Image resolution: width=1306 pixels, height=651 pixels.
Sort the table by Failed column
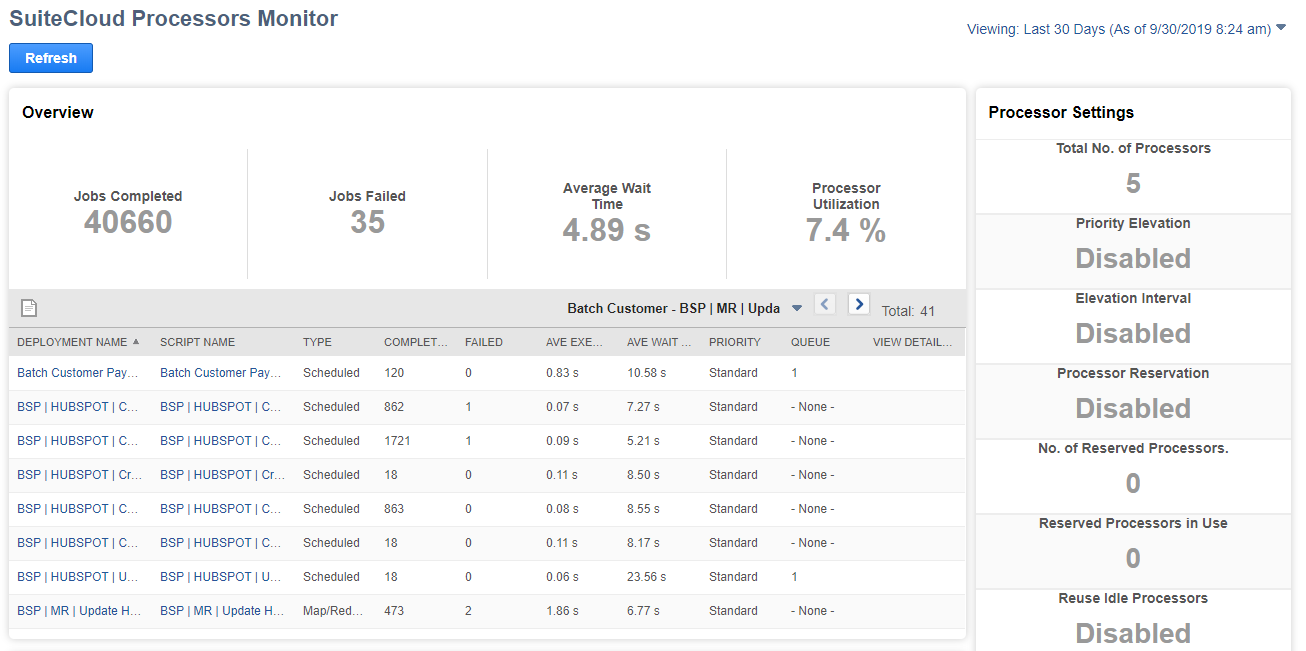(x=482, y=341)
